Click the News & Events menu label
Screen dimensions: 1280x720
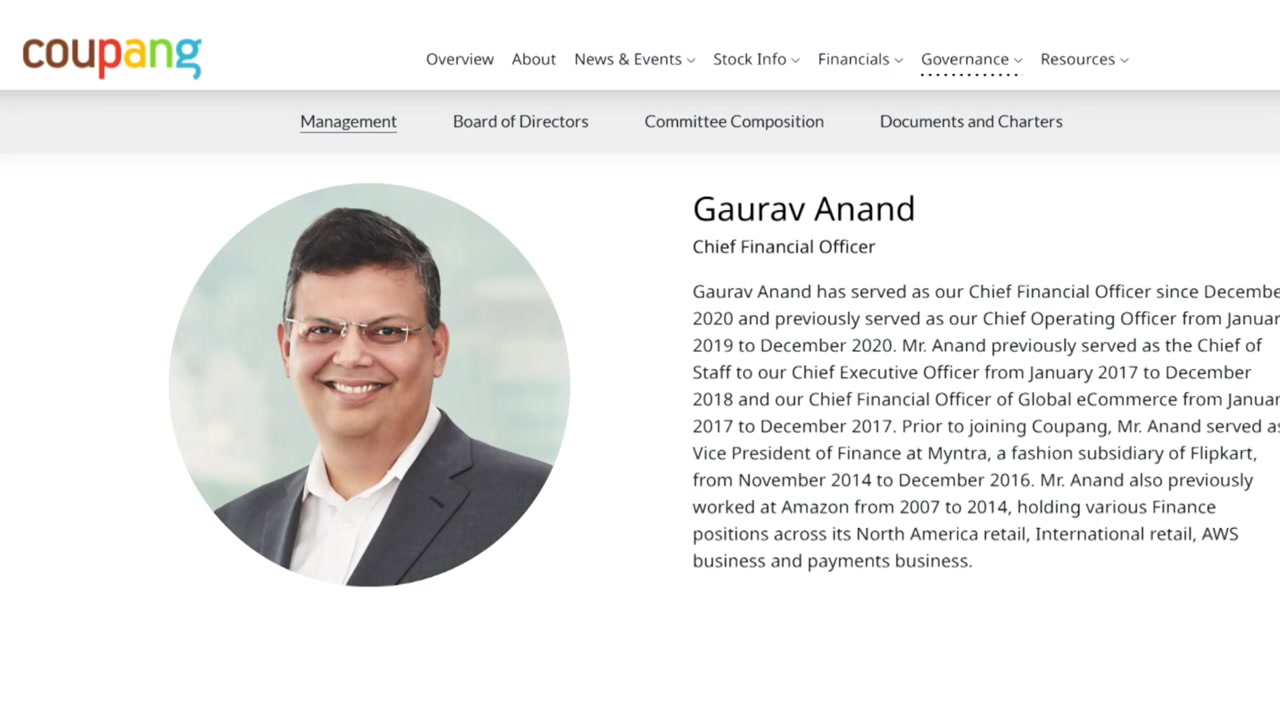pos(627,59)
